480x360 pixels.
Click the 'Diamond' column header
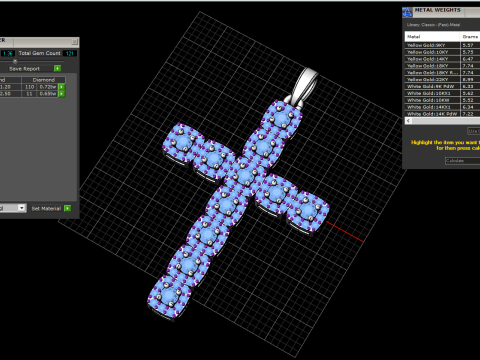point(44,80)
